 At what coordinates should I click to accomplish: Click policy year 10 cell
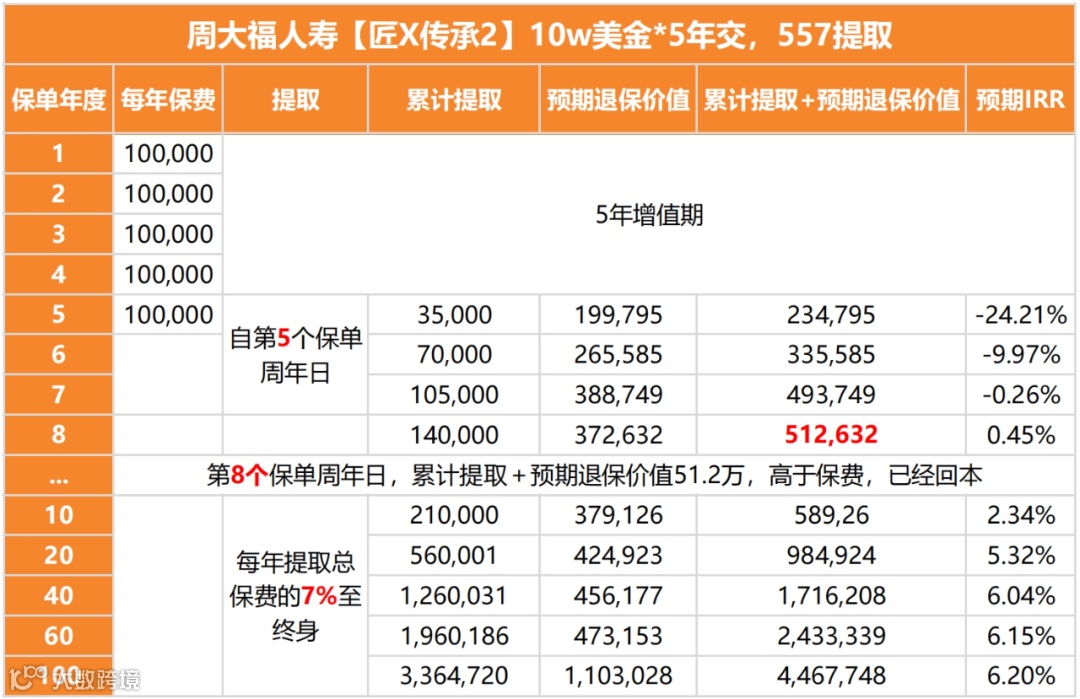click(59, 515)
